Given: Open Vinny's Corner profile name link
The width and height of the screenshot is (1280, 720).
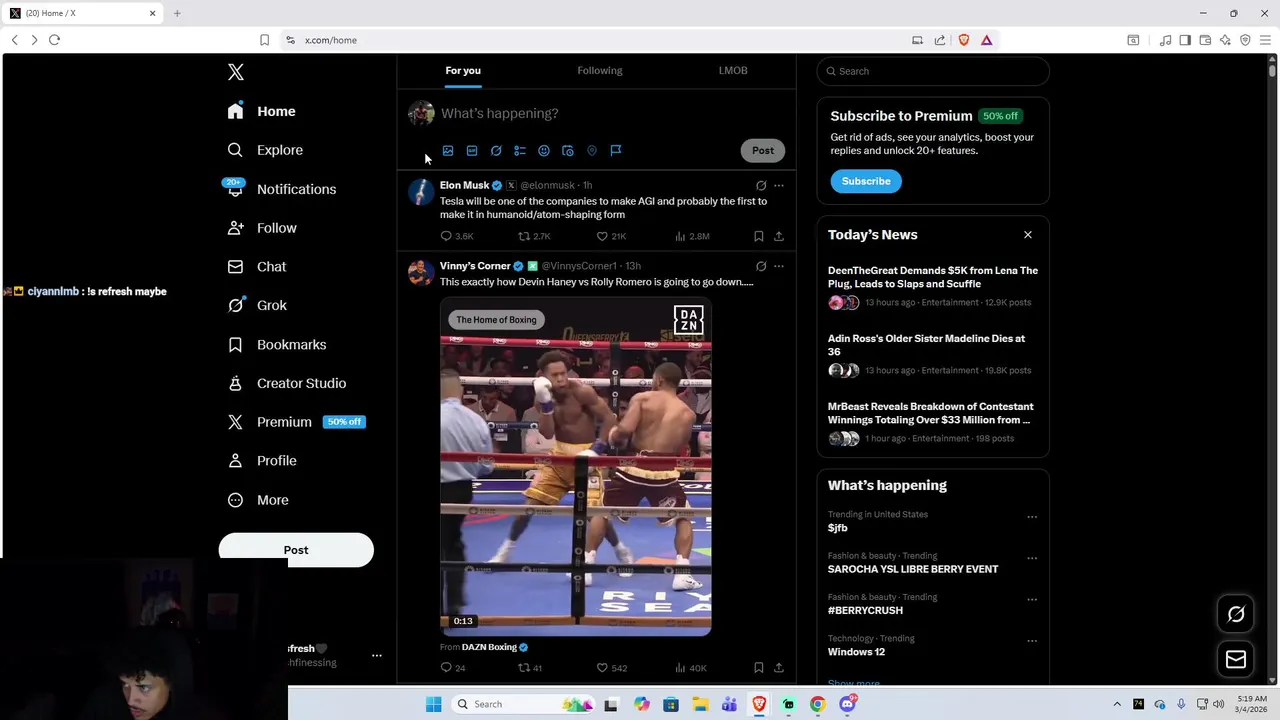Looking at the screenshot, I should pyautogui.click(x=475, y=266).
